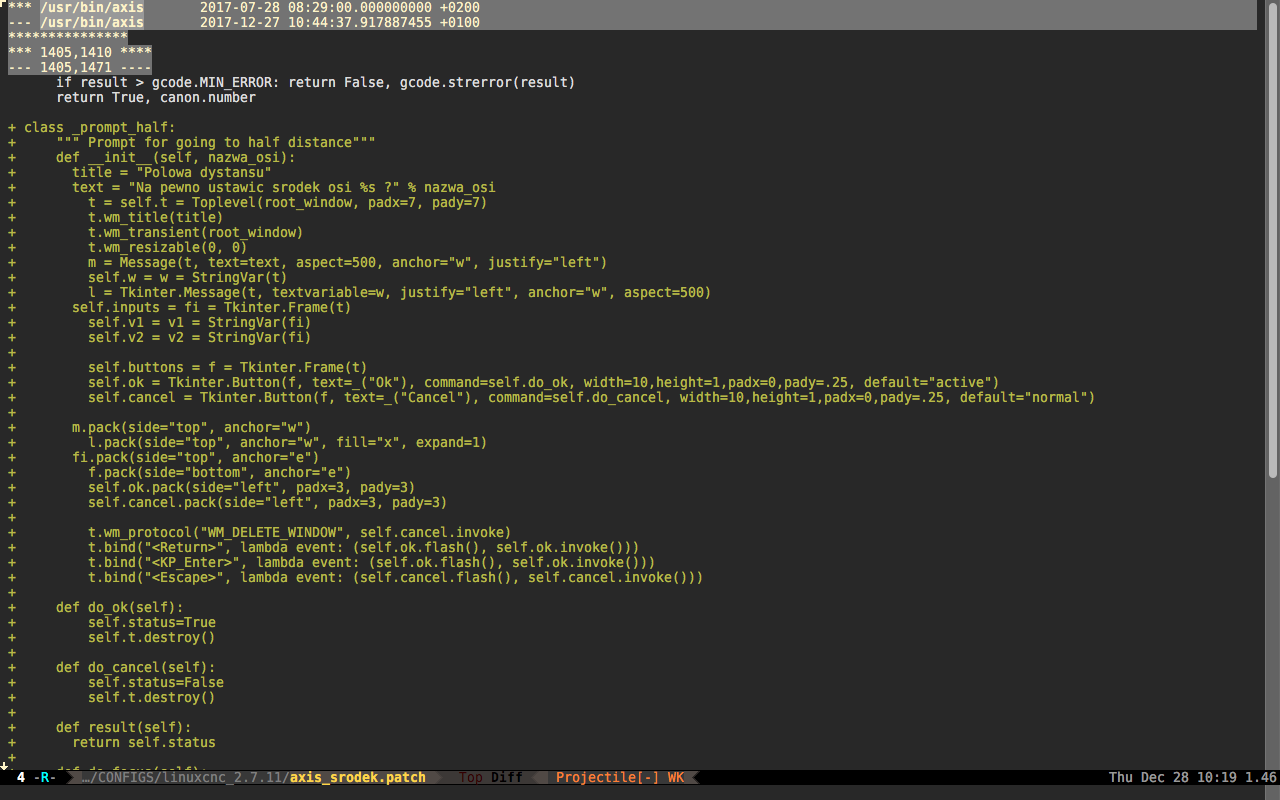Click the window number 4 in the modeline
Screen dimensions: 1280x800
pyautogui.click(x=21, y=777)
